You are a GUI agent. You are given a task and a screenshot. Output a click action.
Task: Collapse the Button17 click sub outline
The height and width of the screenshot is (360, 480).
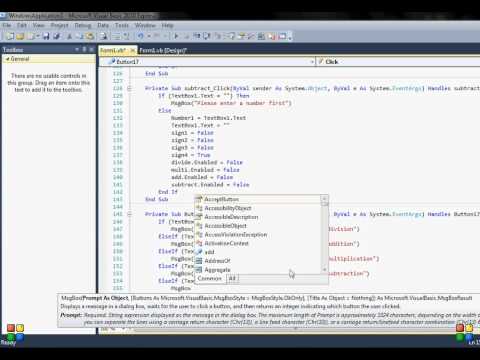click(129, 214)
